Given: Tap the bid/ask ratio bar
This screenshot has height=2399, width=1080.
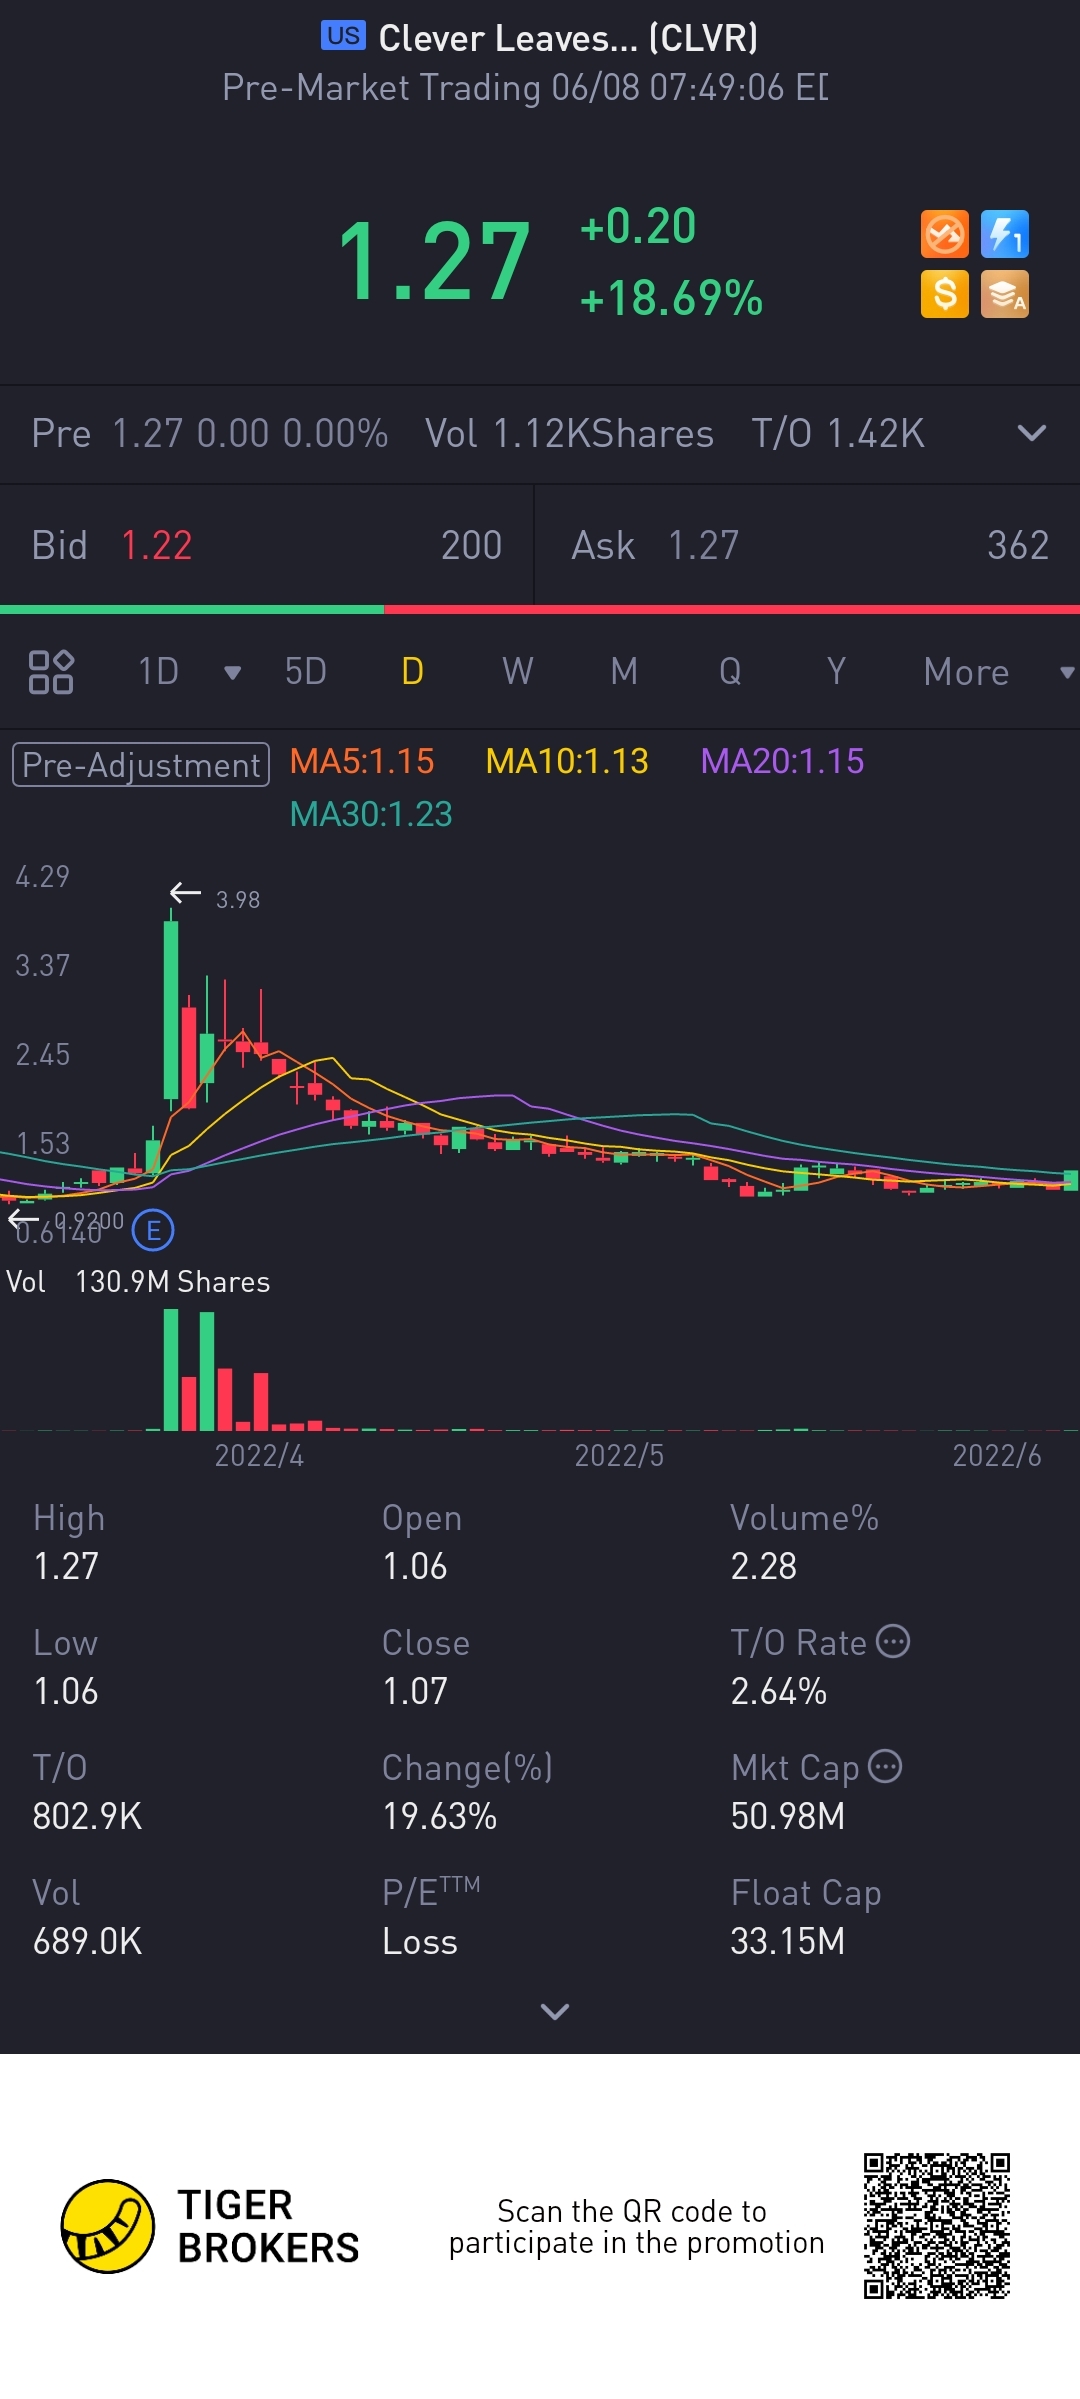Looking at the screenshot, I should 540,609.
